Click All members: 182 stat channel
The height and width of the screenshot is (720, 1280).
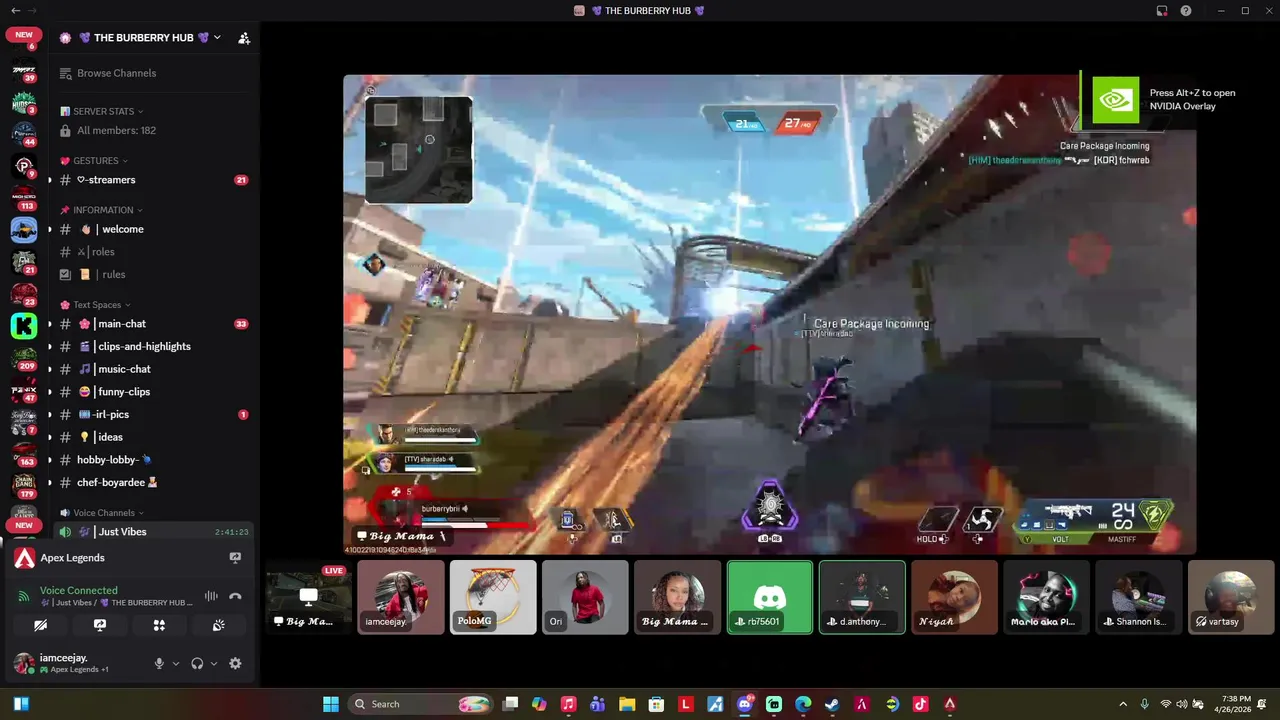coord(153,130)
